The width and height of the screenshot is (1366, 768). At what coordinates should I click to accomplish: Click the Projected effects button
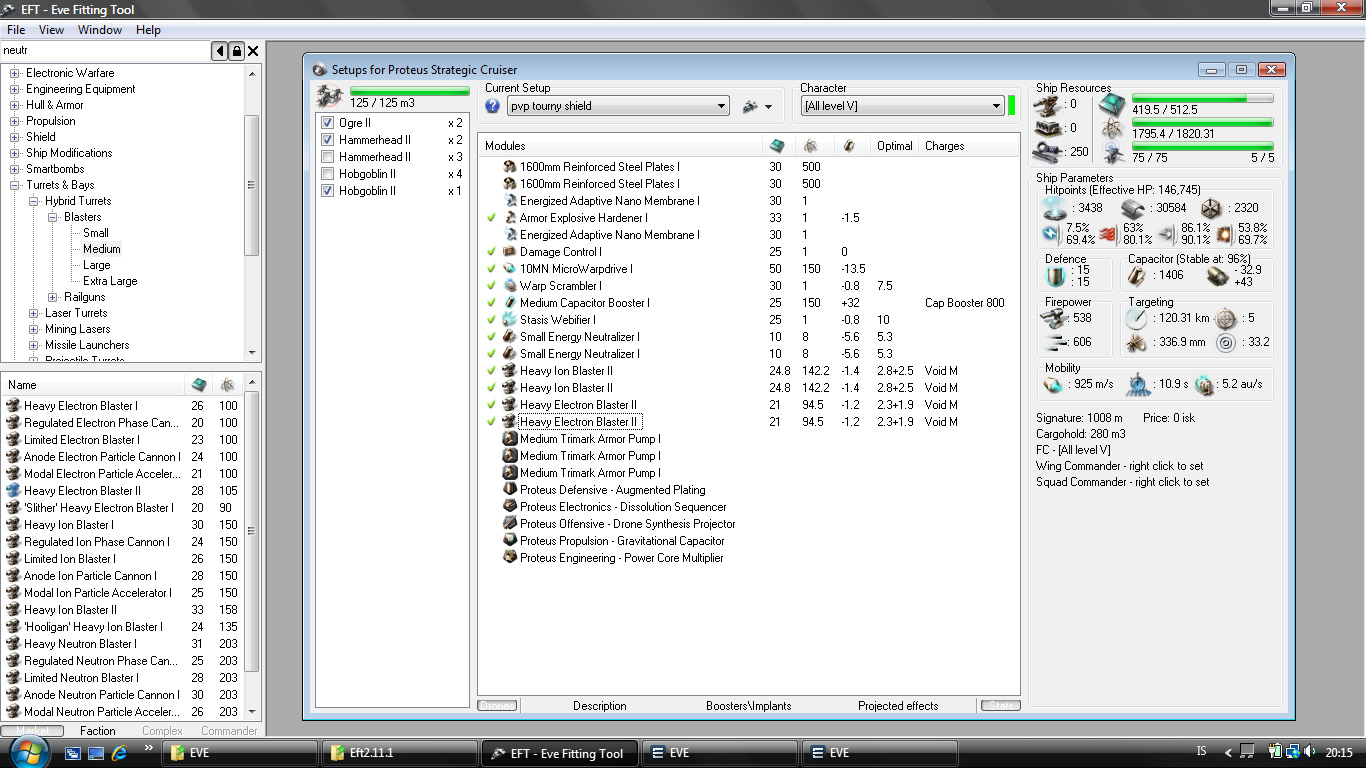coord(897,706)
